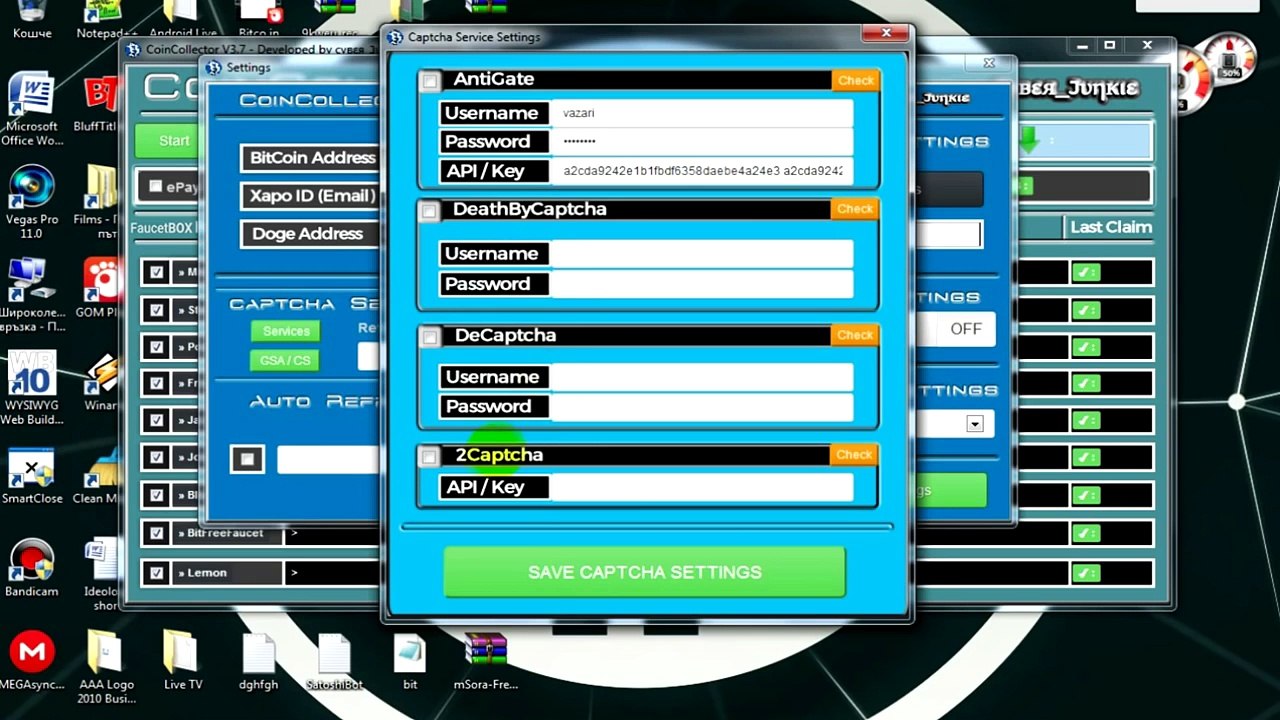Open Microsoft Office Word desktop shortcut

(31, 108)
